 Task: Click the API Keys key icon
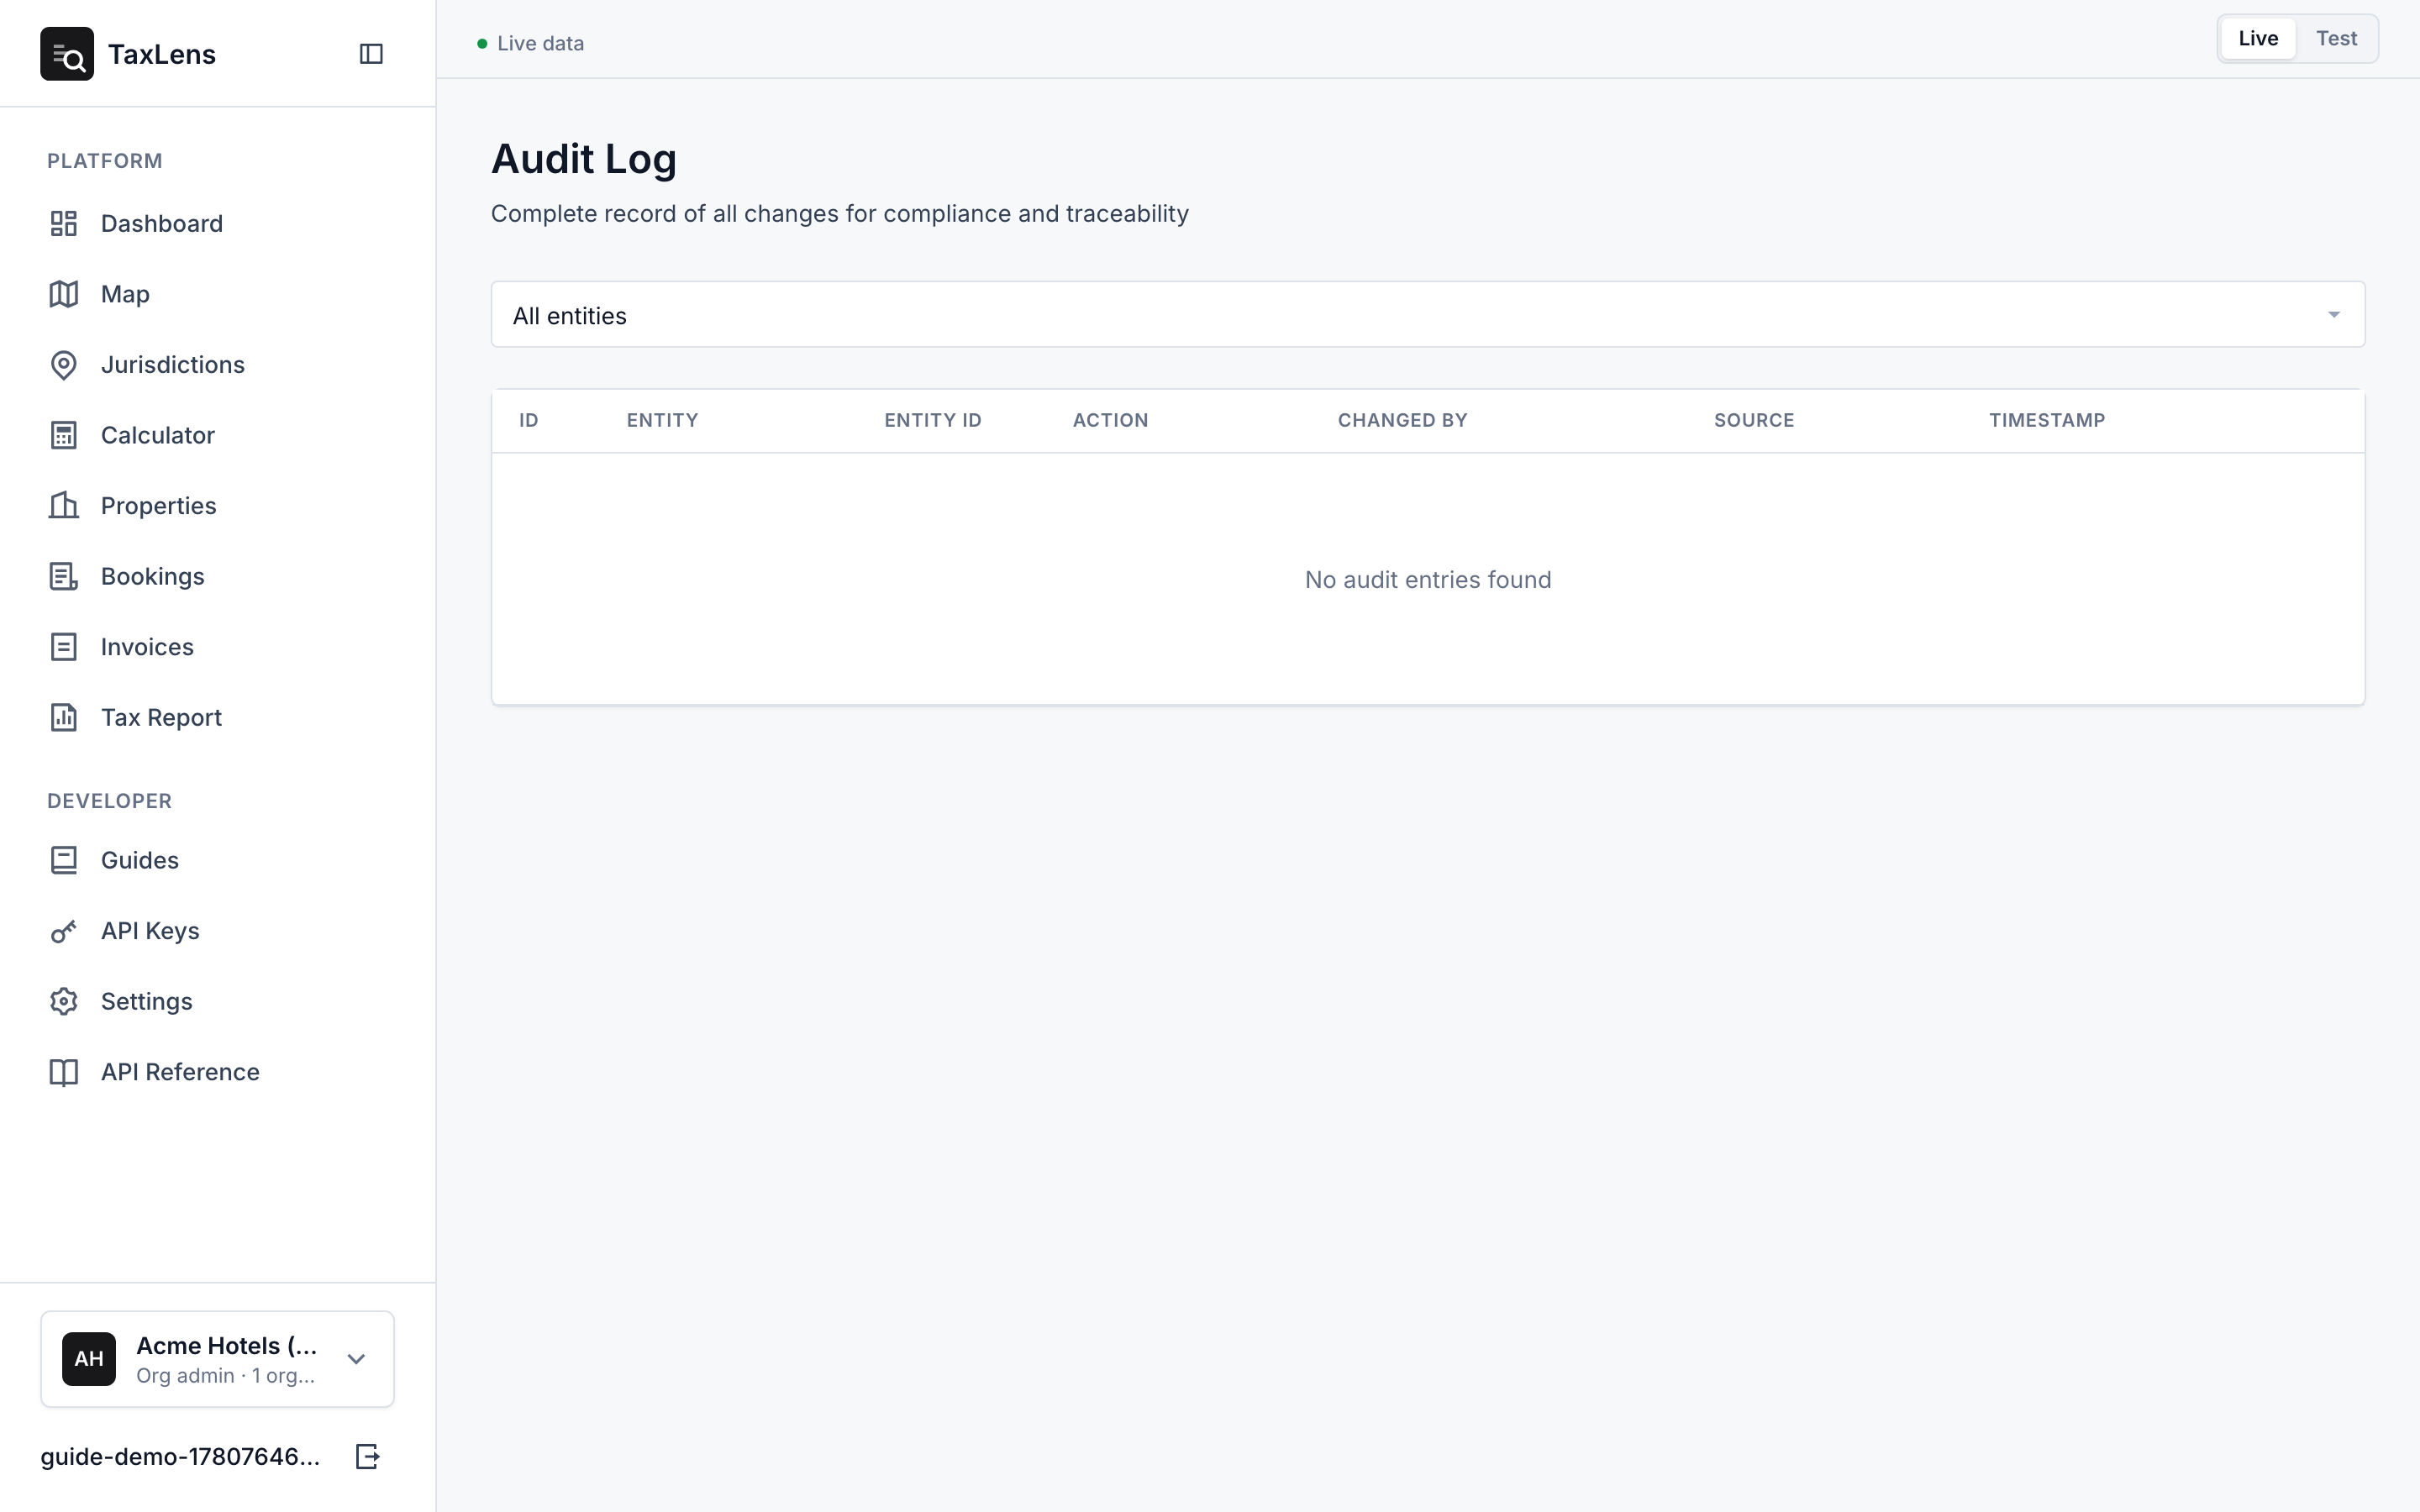pyautogui.click(x=64, y=931)
